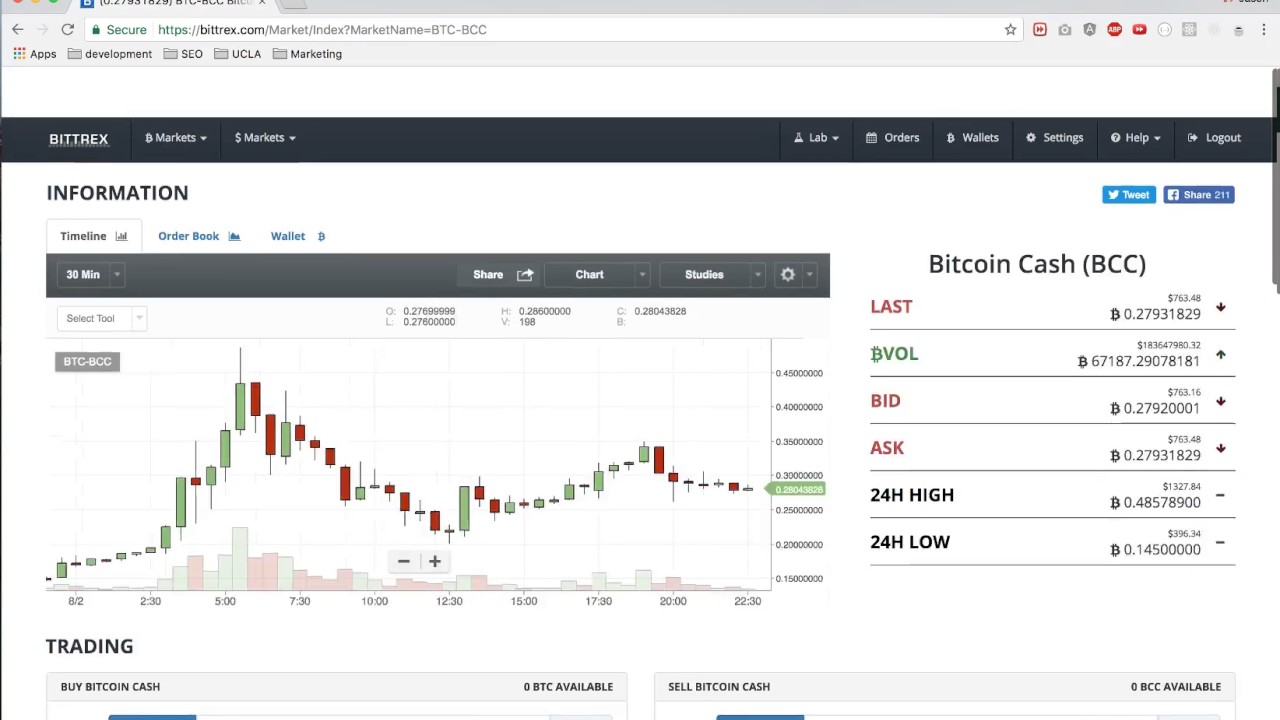Image resolution: width=1280 pixels, height=720 pixels.
Task: Open the UCLA bookmarks folder
Action: click(237, 54)
